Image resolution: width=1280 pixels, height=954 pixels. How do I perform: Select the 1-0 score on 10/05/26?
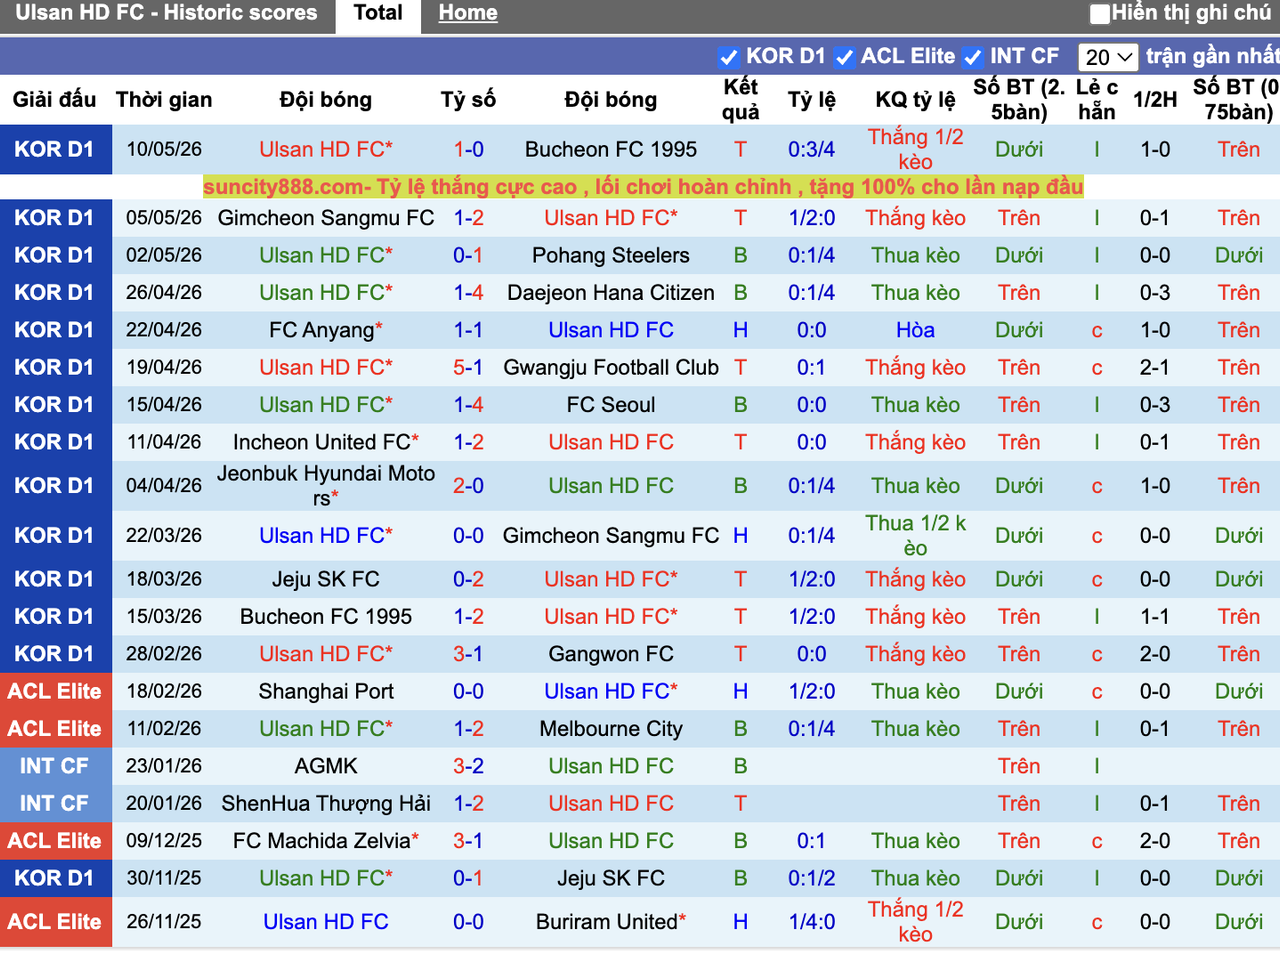(468, 150)
